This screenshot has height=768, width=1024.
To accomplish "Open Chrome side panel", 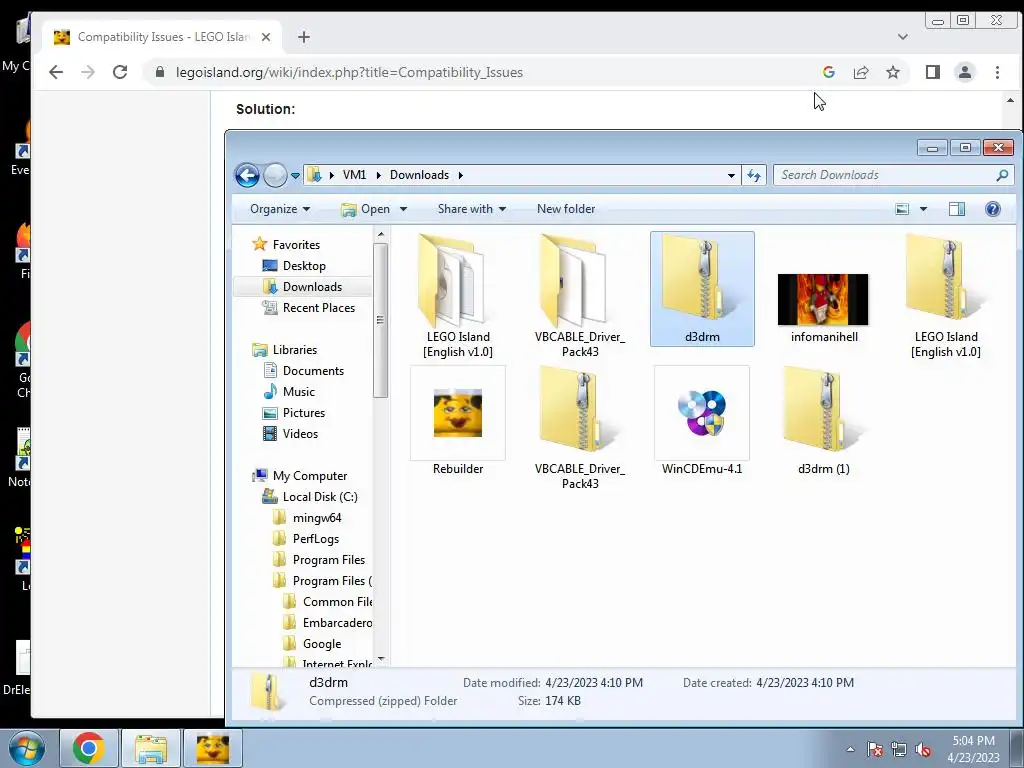I will (x=933, y=72).
